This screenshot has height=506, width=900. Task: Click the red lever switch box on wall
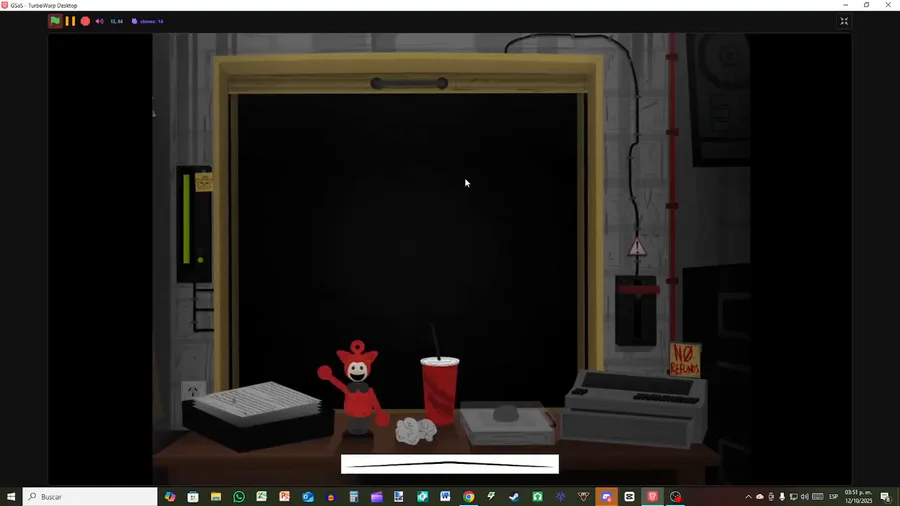636,310
